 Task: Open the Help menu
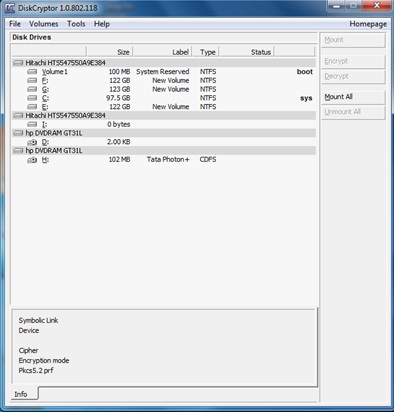pos(102,24)
